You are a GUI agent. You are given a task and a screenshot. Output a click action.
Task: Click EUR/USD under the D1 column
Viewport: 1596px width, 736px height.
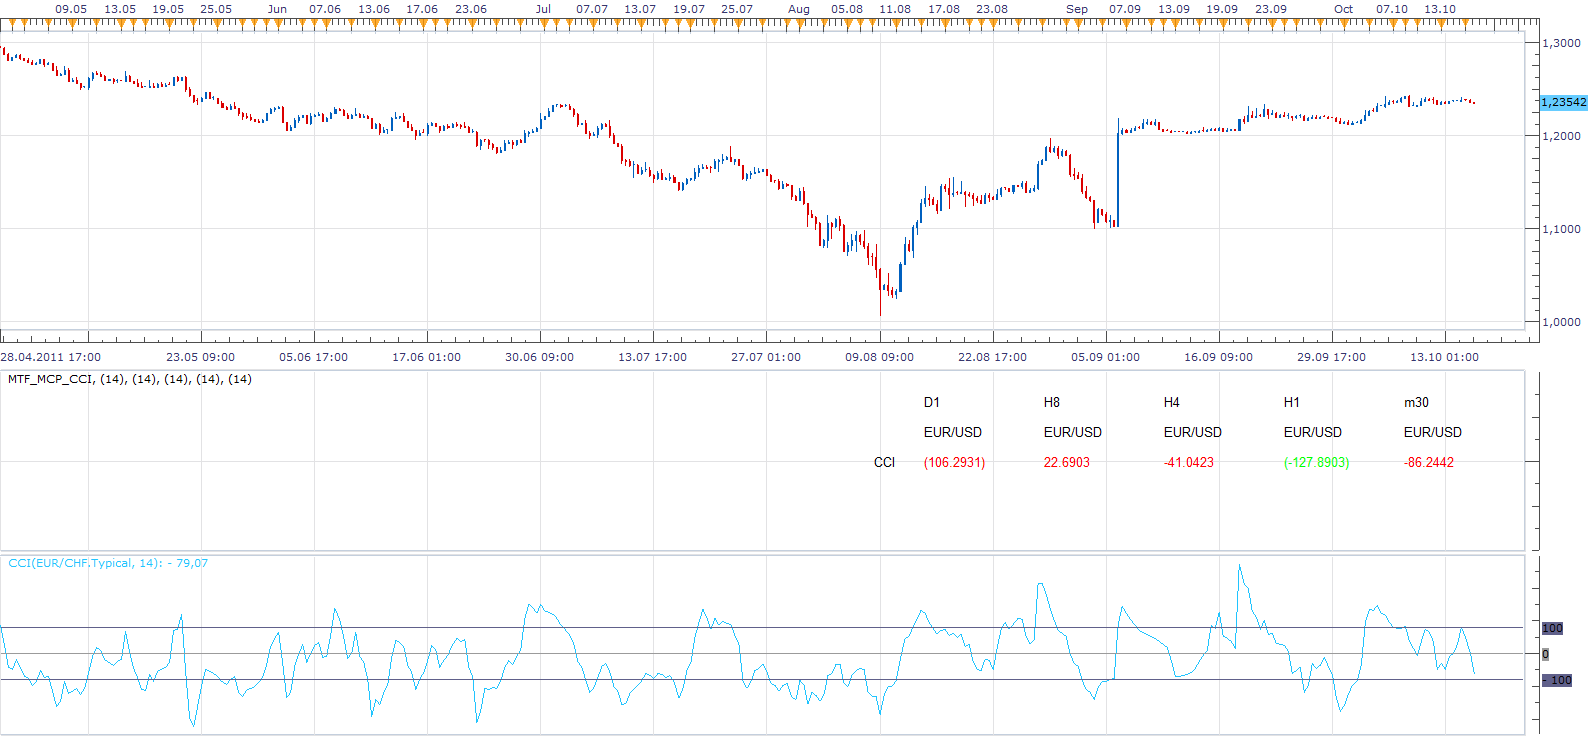point(953,432)
